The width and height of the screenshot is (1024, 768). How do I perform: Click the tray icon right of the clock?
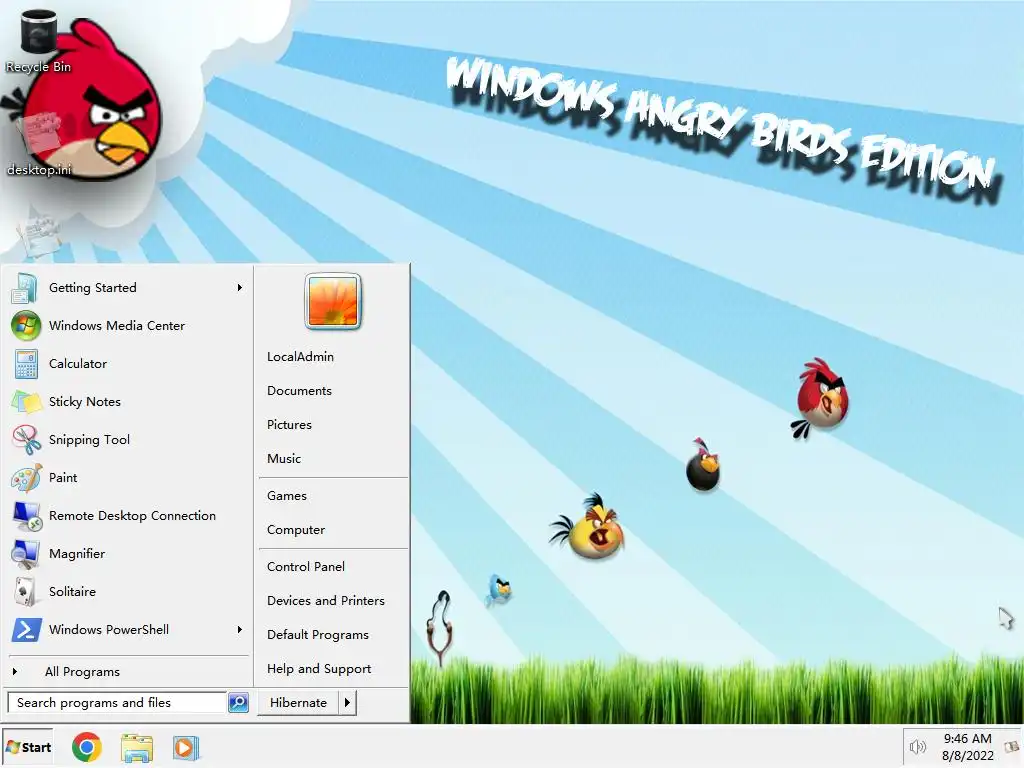(x=1011, y=746)
